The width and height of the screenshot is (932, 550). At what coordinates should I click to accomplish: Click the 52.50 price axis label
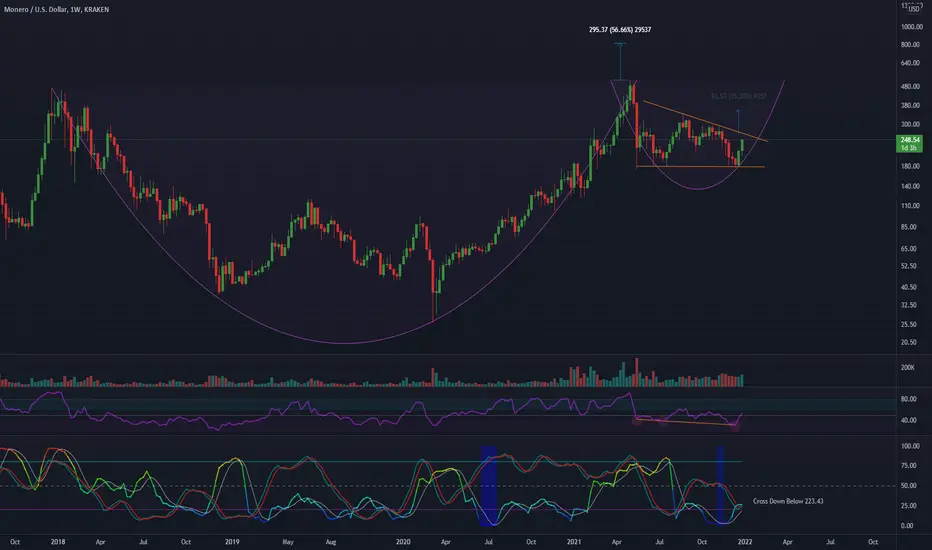click(909, 266)
